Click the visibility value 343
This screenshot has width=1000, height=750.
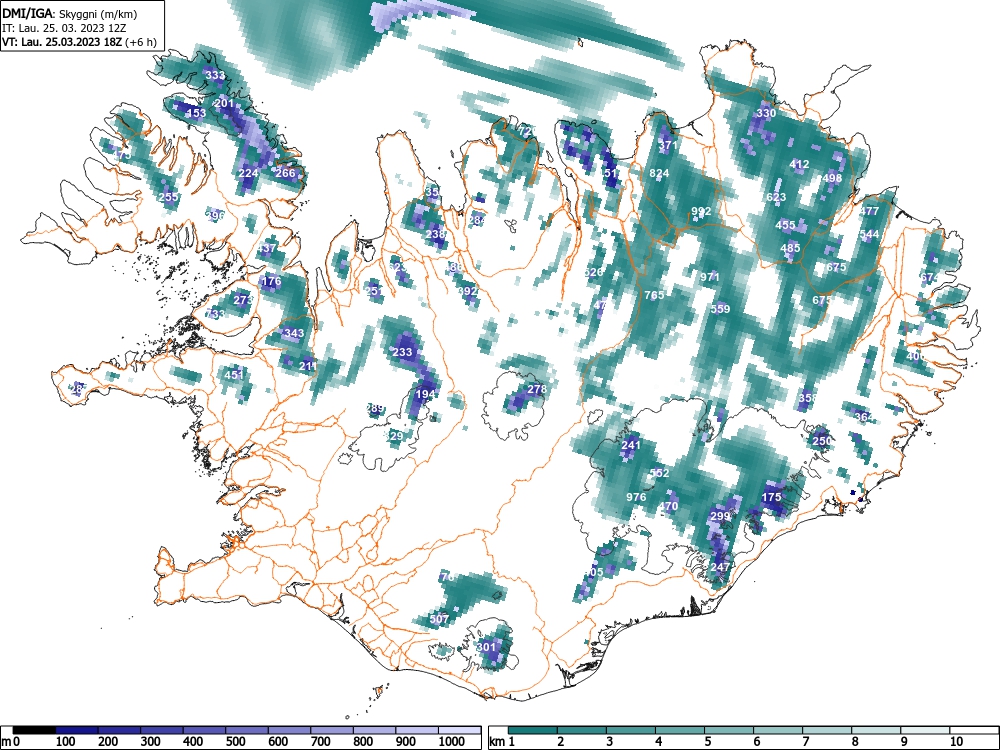click(294, 334)
